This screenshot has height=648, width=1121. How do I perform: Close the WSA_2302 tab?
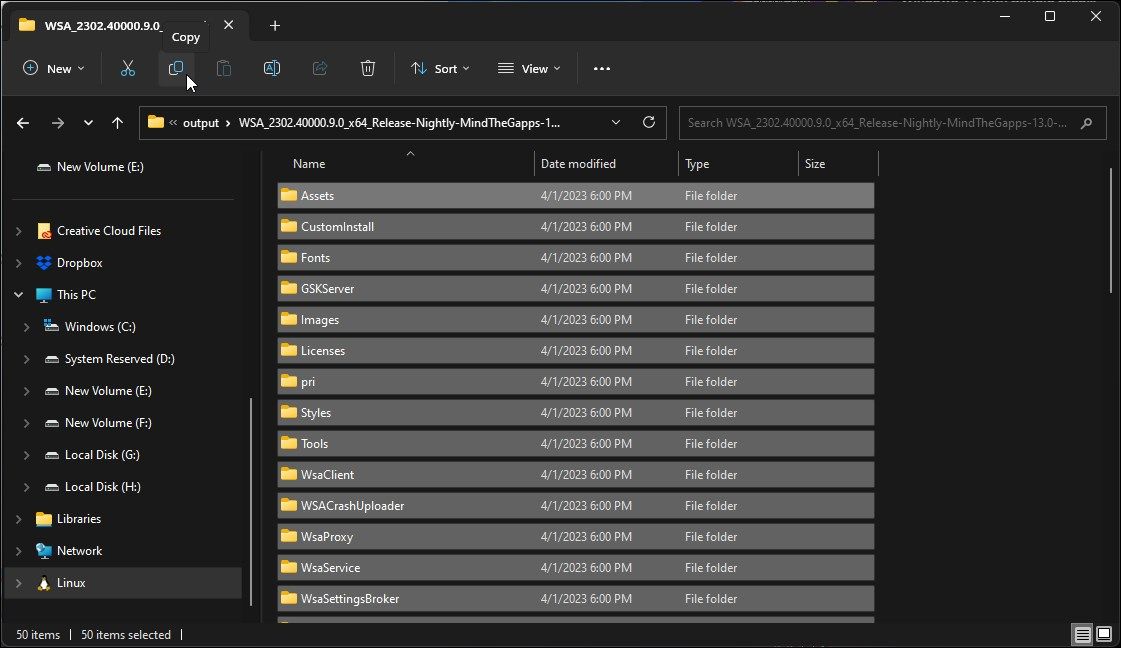tap(228, 25)
